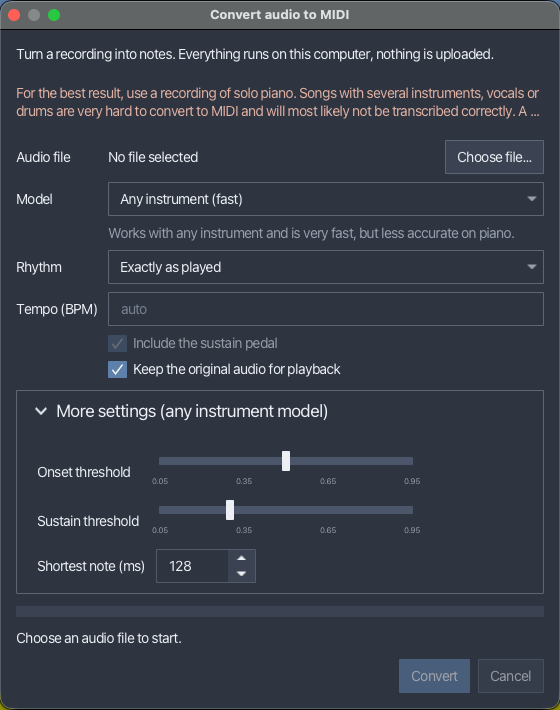560x710 pixels.
Task: Decrease Shortest note with down arrow
Action: tap(241, 574)
